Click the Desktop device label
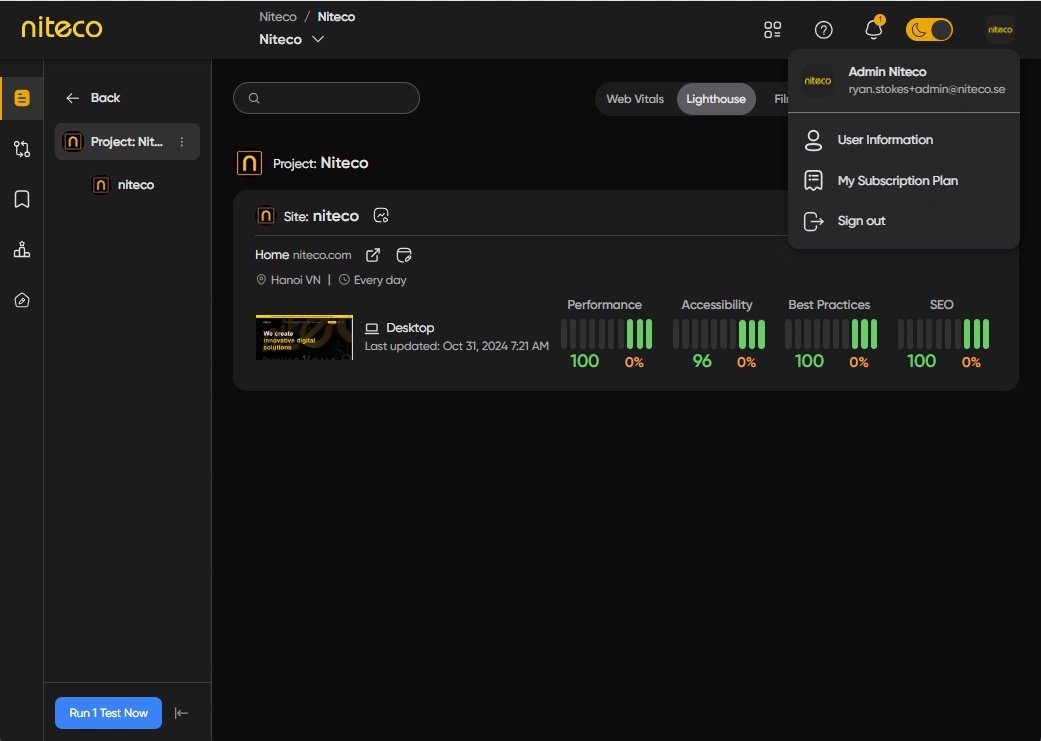The width and height of the screenshot is (1041, 741). pyautogui.click(x=400, y=328)
